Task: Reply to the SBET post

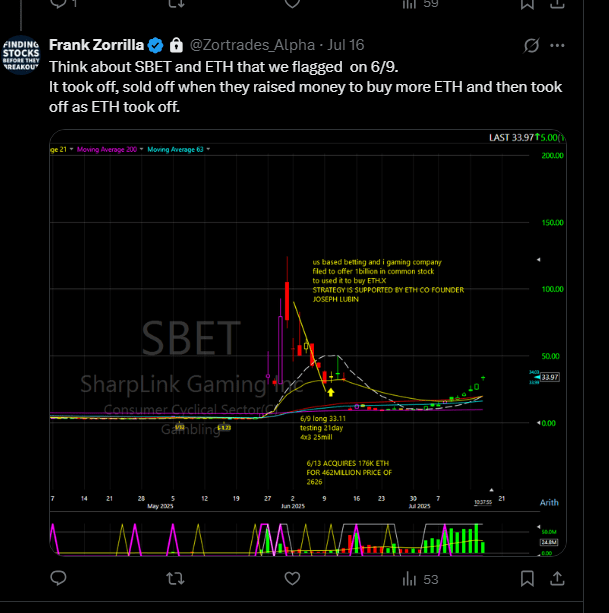Action: (59, 578)
